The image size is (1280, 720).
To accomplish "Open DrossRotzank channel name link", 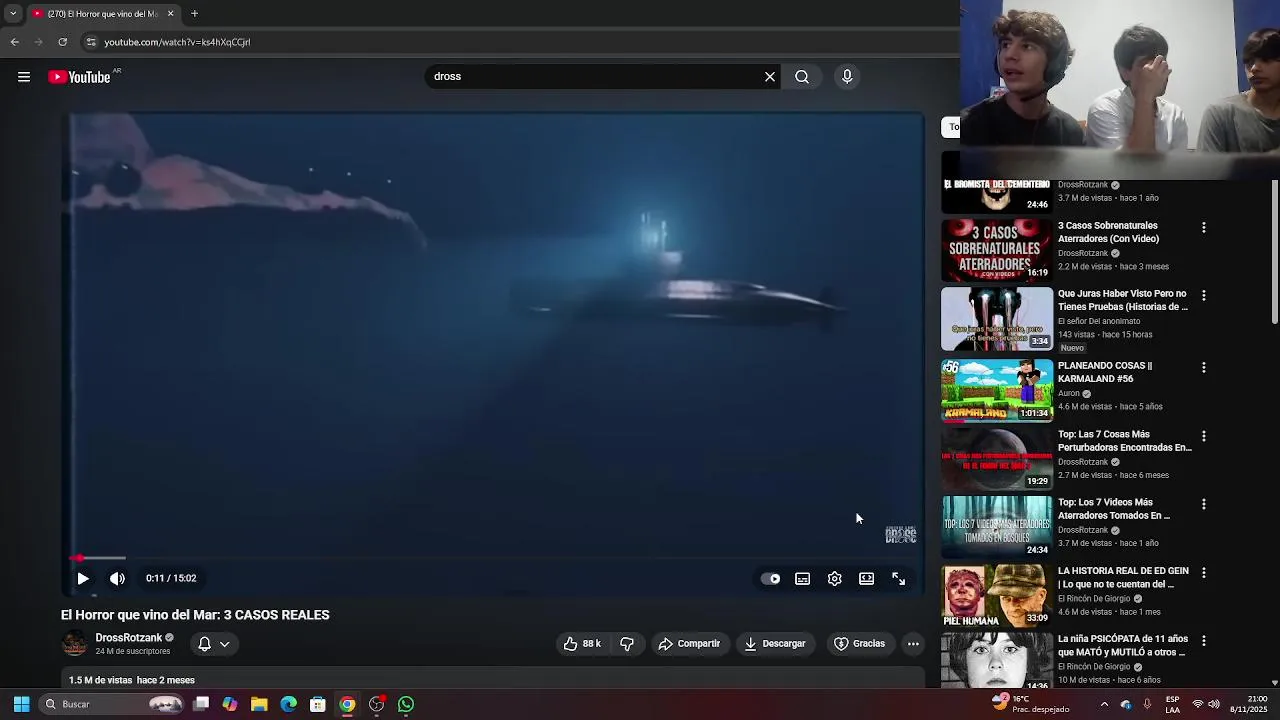I will tap(129, 638).
